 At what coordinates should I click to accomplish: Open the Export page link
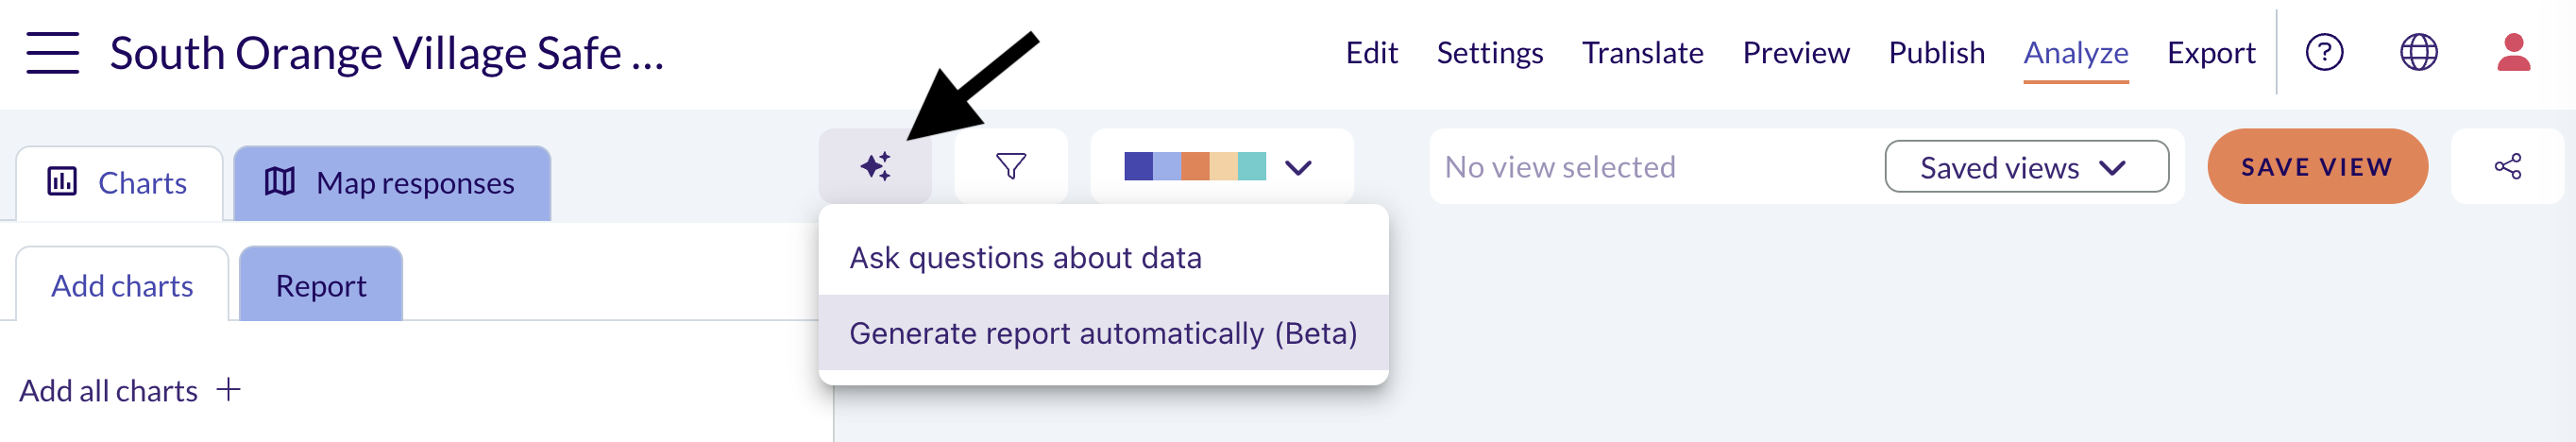(x=2210, y=52)
